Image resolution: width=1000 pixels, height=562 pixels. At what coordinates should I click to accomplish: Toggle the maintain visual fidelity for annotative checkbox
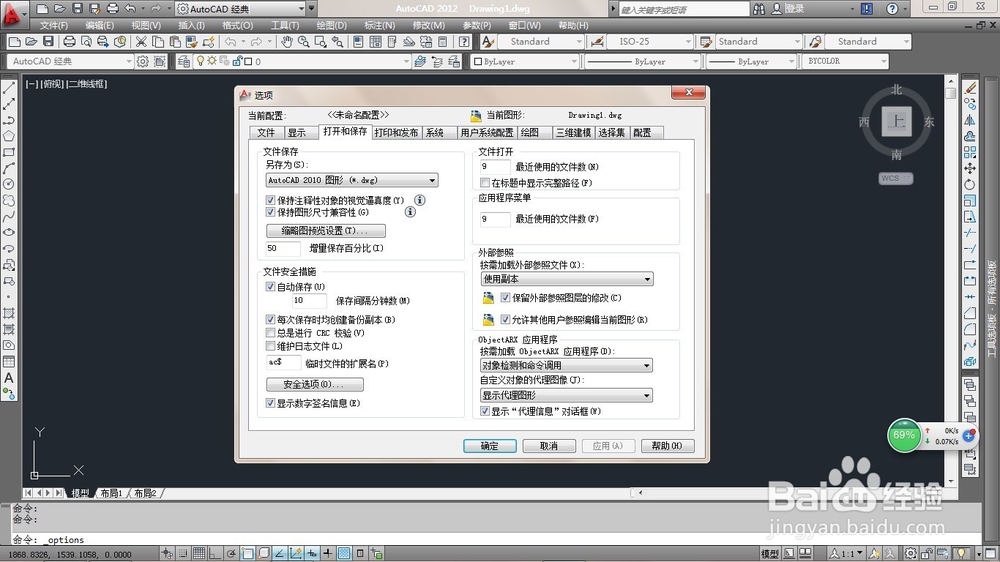click(x=270, y=200)
